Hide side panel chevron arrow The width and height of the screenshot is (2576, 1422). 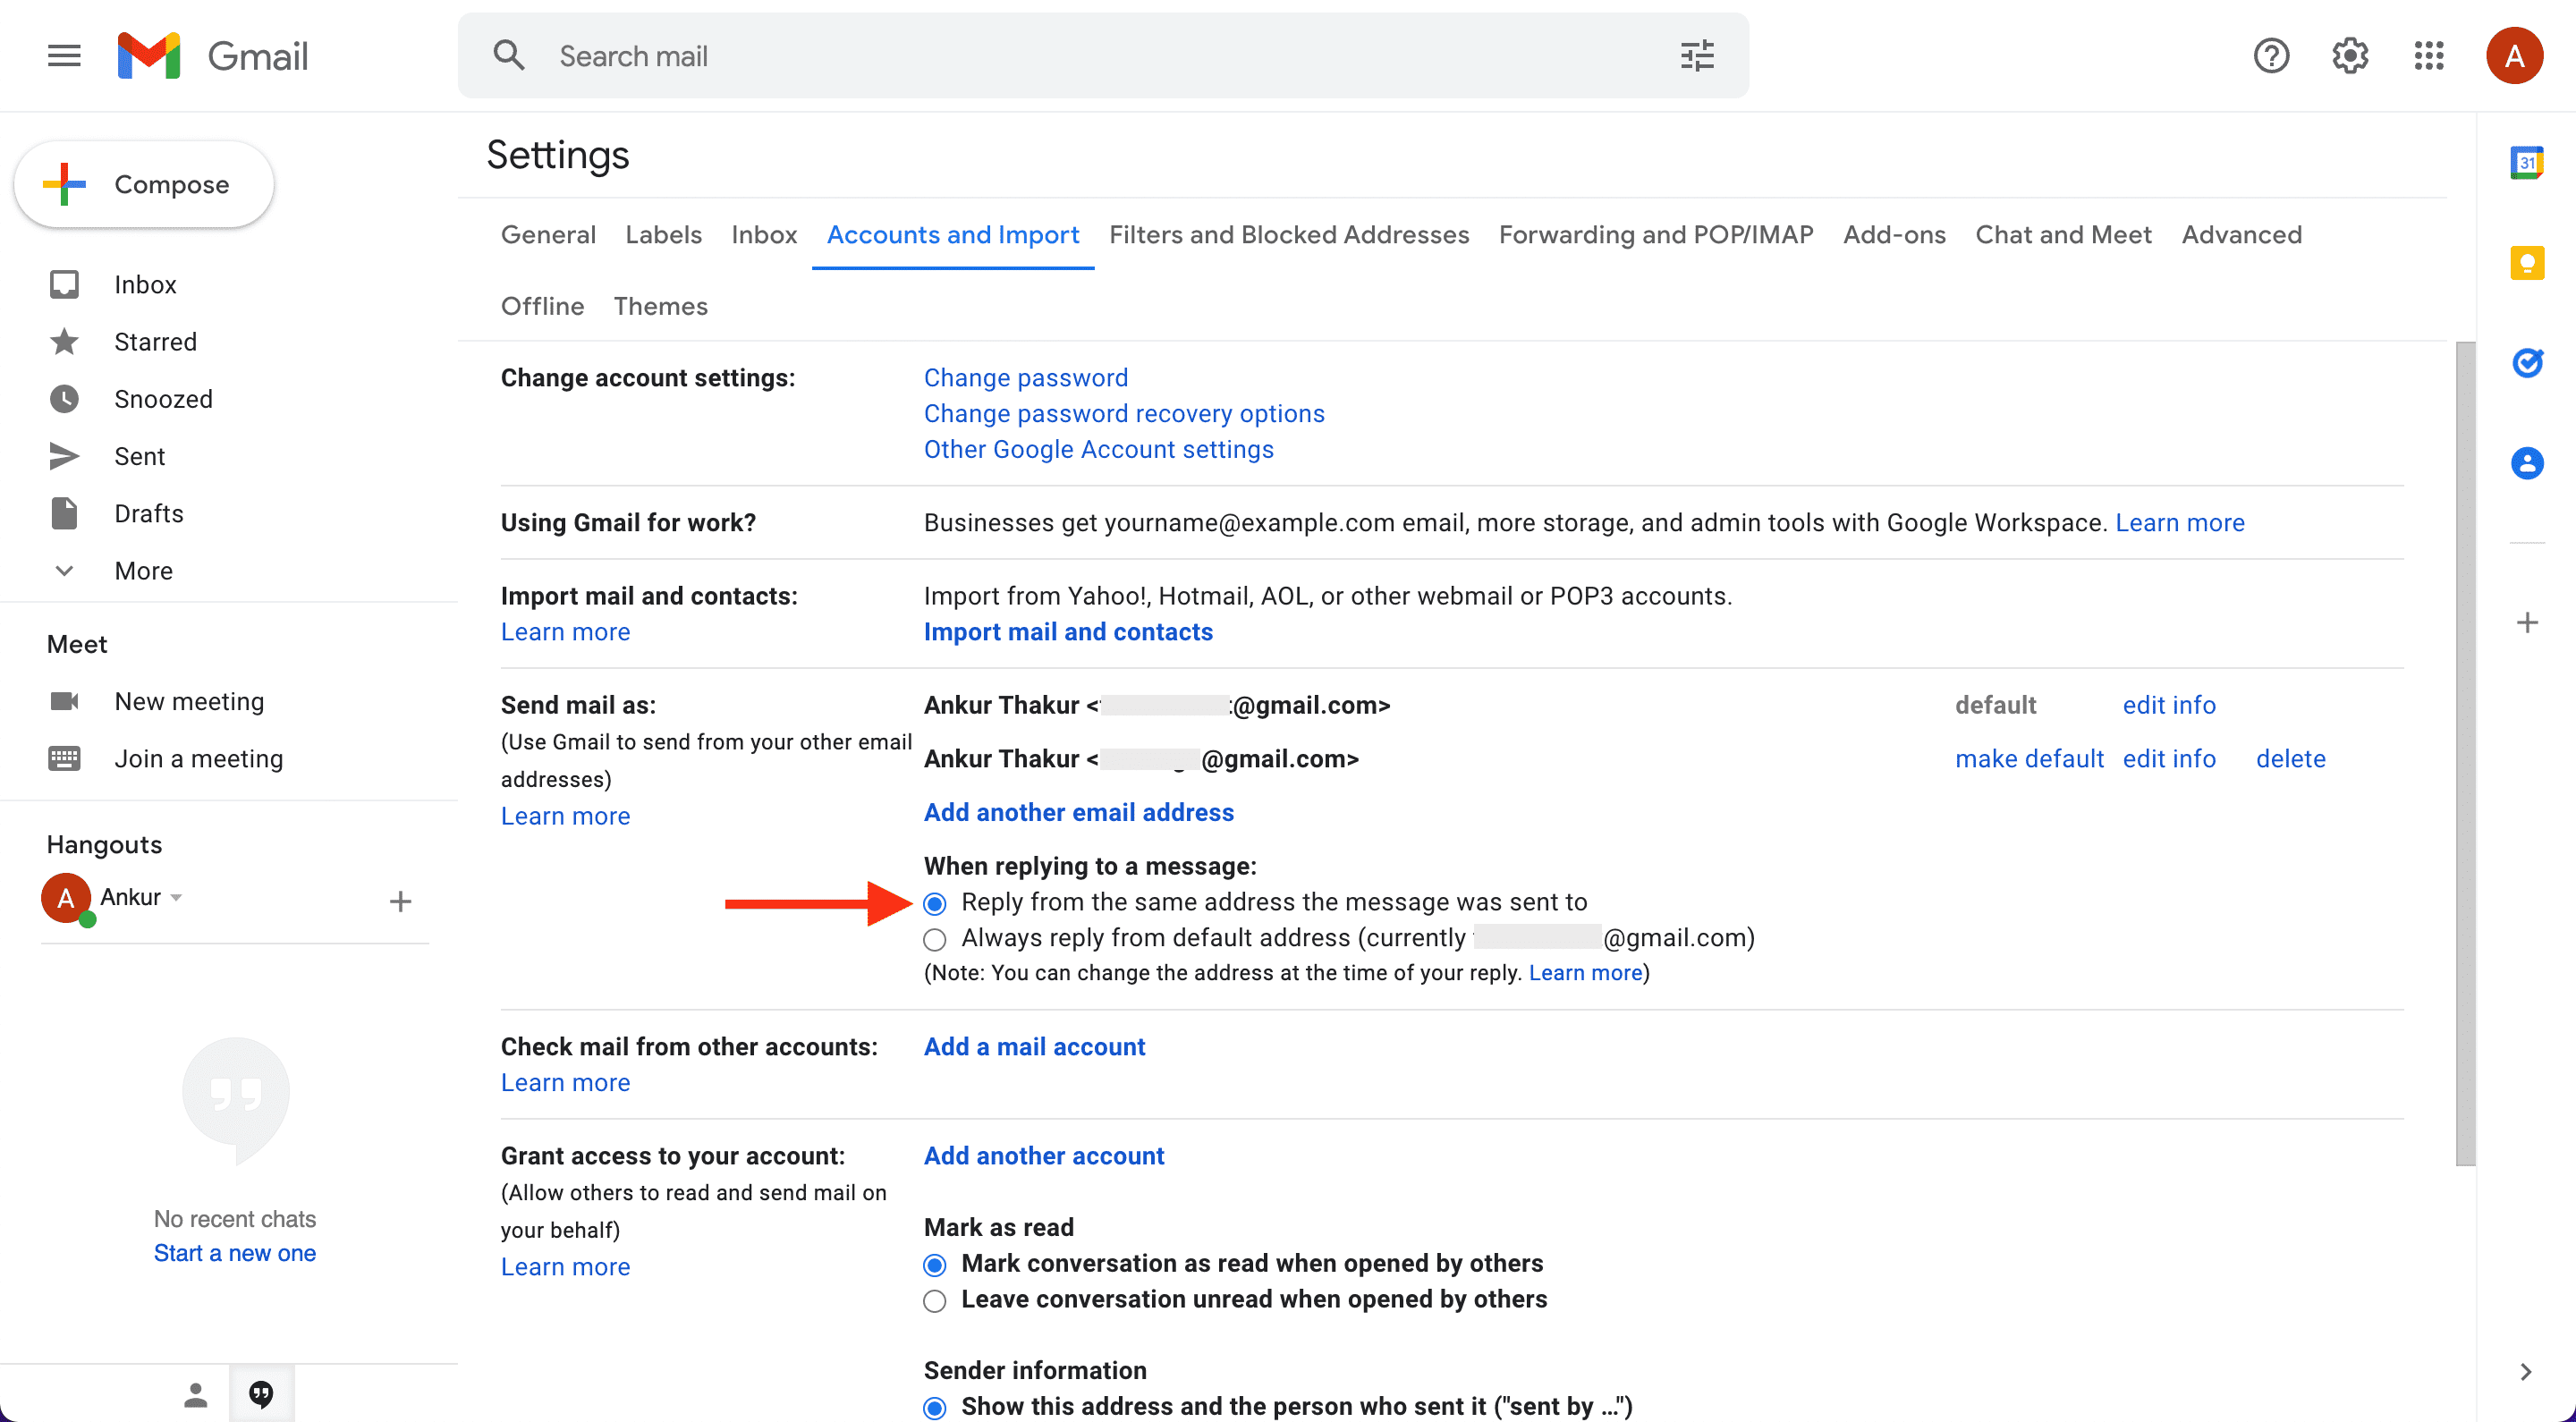click(x=2526, y=1372)
